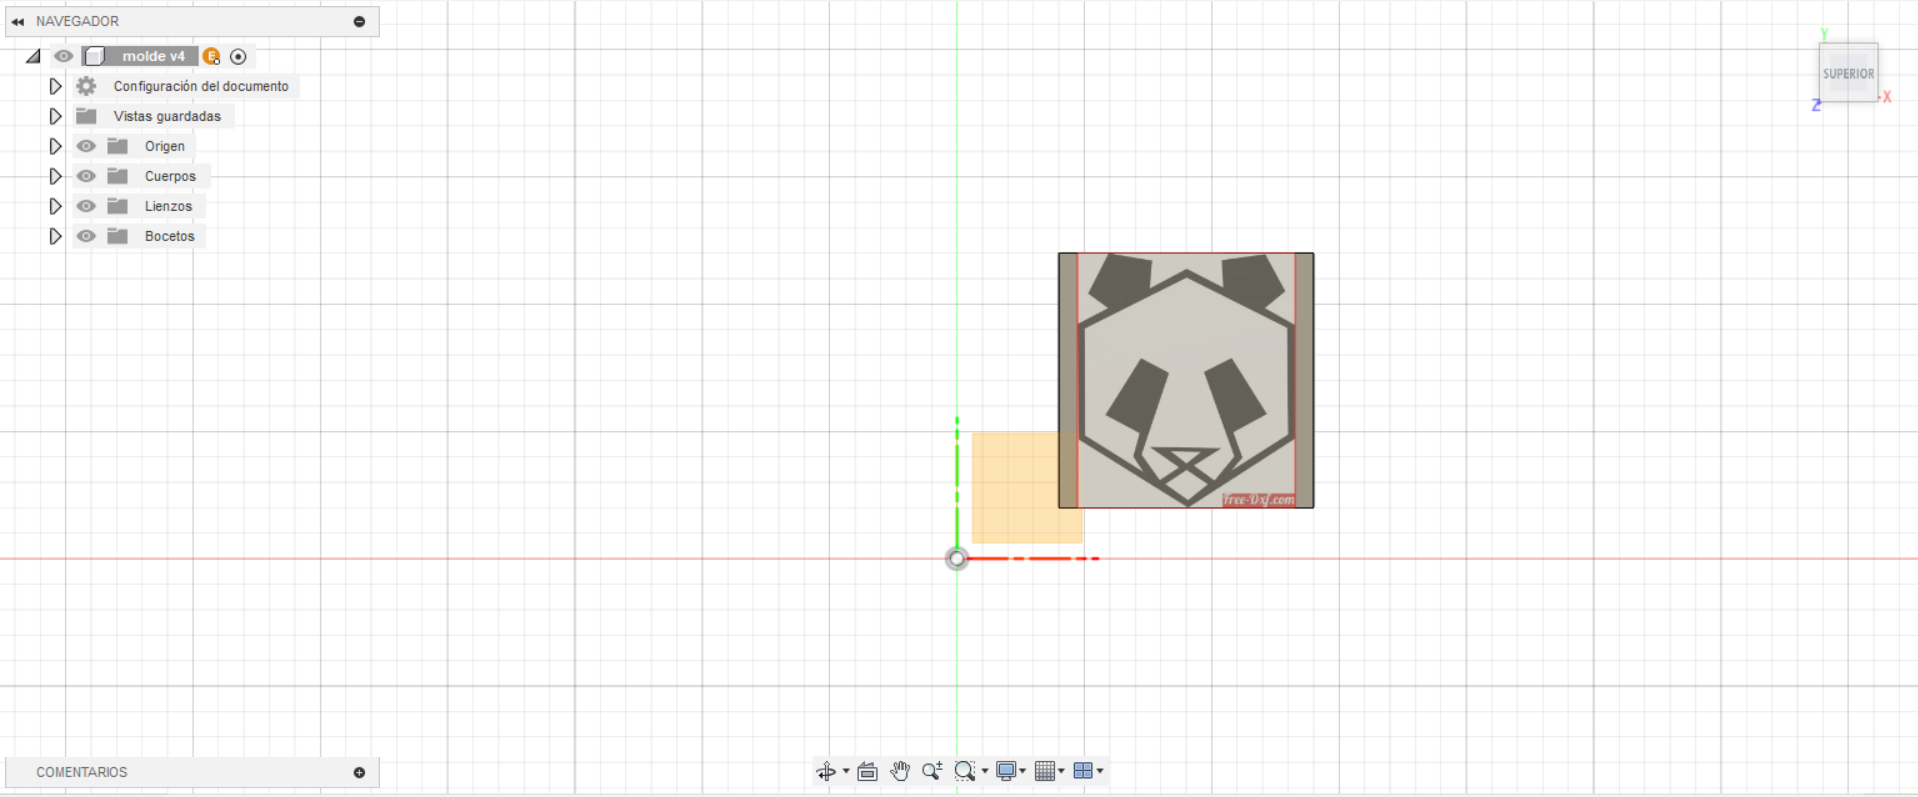1918x797 pixels.
Task: Select the Lienzos label
Action: coord(168,206)
